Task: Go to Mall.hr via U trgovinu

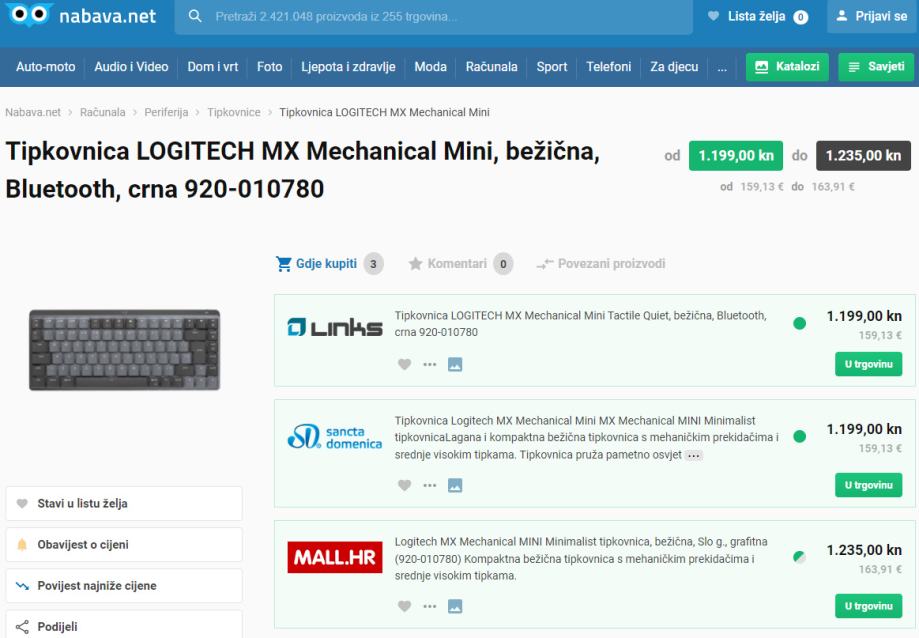Action: (x=869, y=606)
